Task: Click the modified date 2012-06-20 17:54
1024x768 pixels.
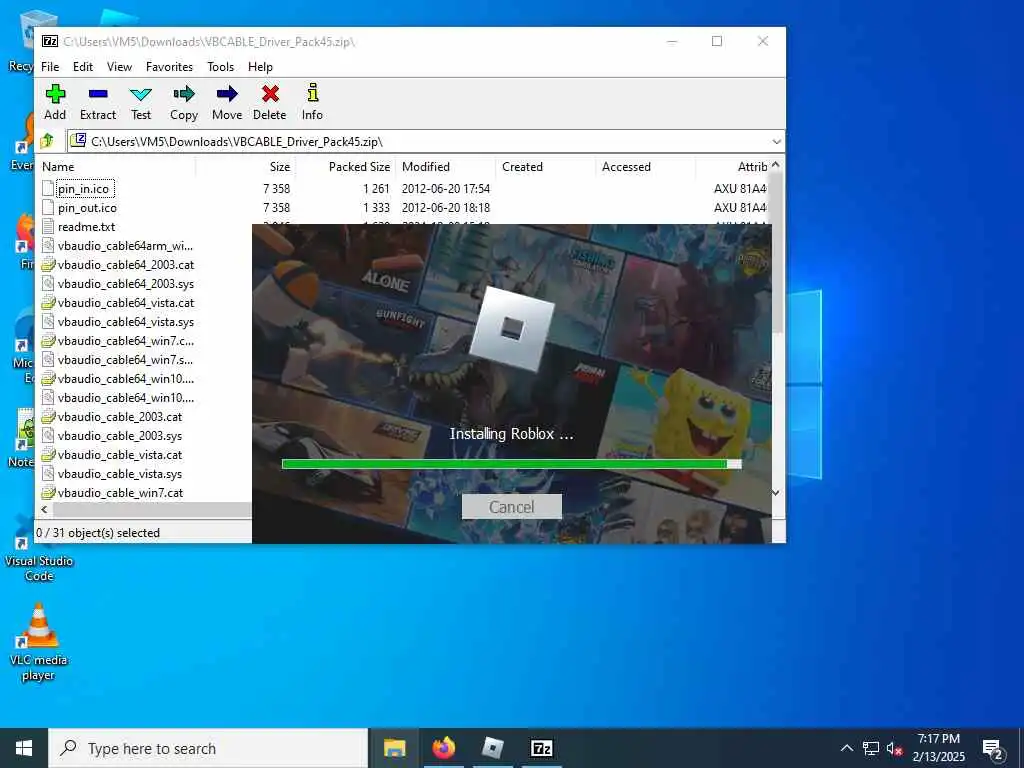Action: pos(445,189)
